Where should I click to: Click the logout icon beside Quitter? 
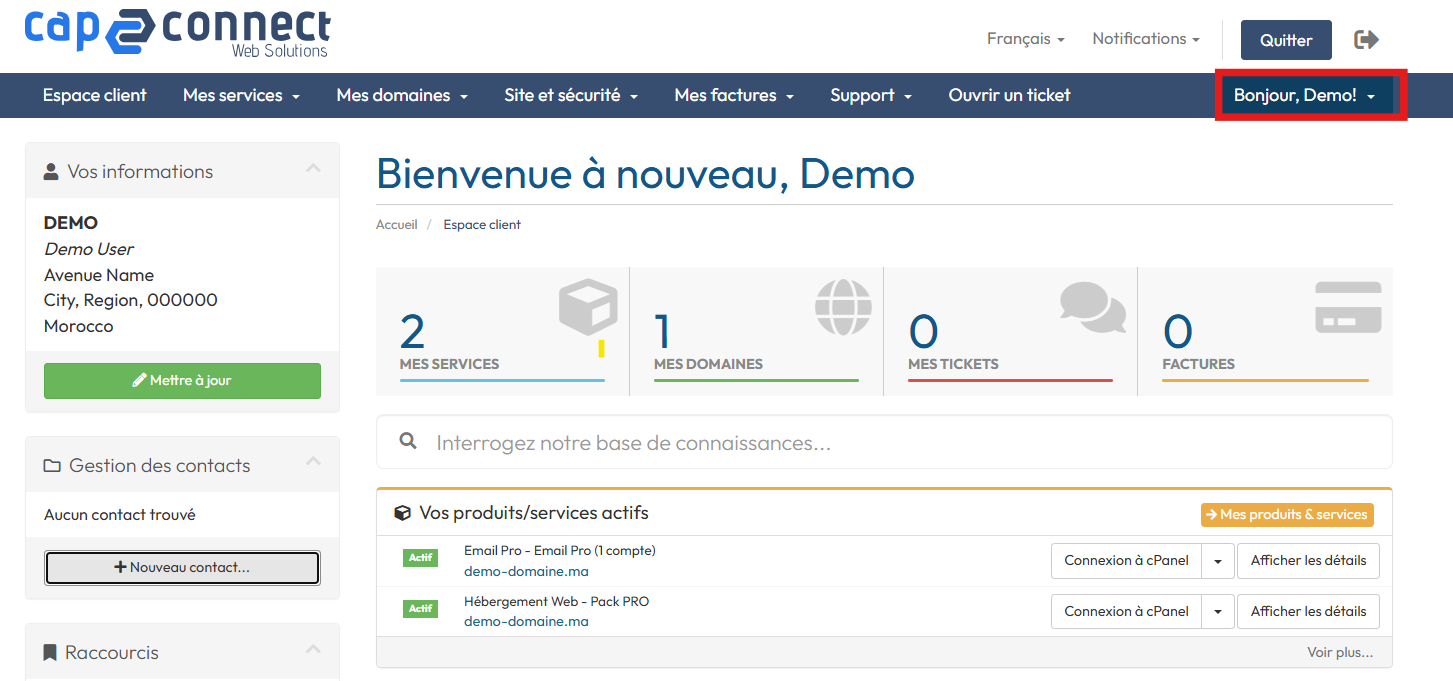[x=1366, y=38]
